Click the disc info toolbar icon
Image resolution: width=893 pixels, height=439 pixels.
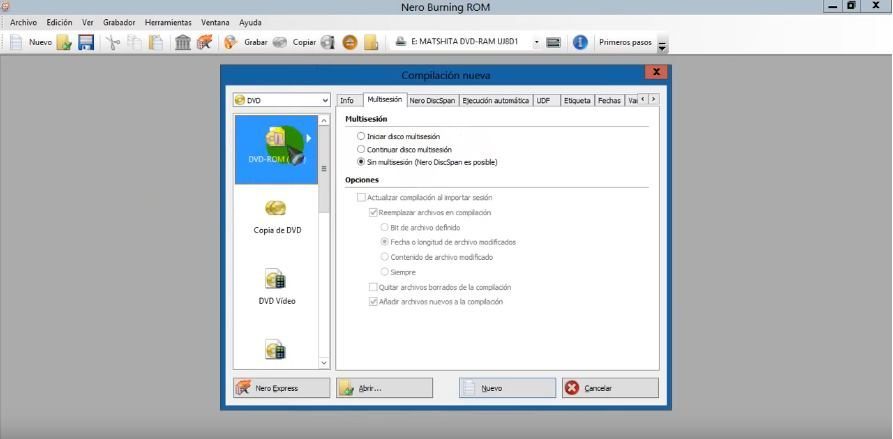[327, 43]
